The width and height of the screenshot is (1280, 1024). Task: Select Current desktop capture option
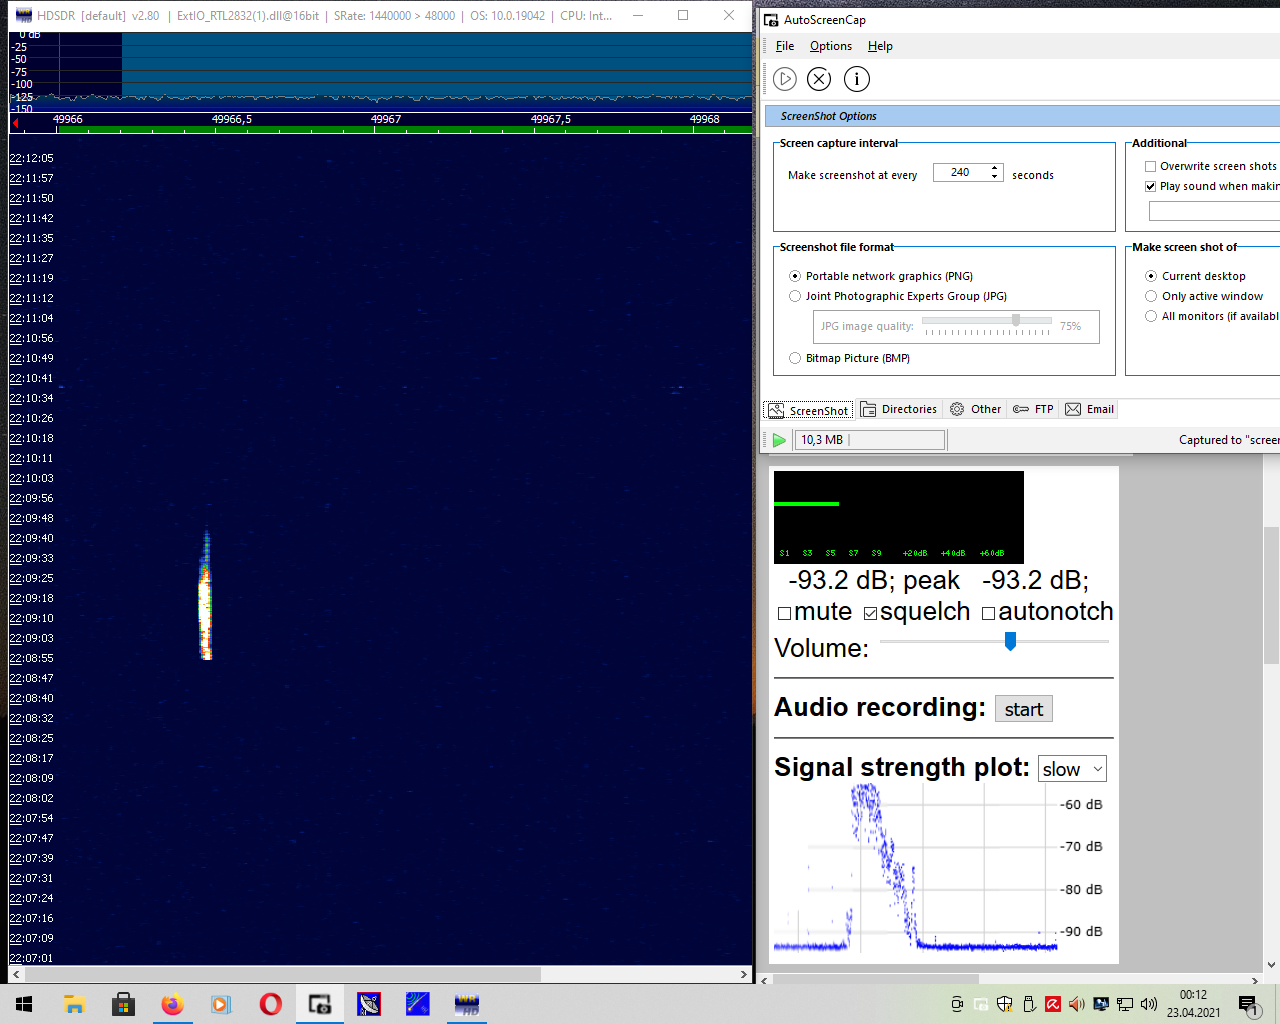[x=1151, y=276]
